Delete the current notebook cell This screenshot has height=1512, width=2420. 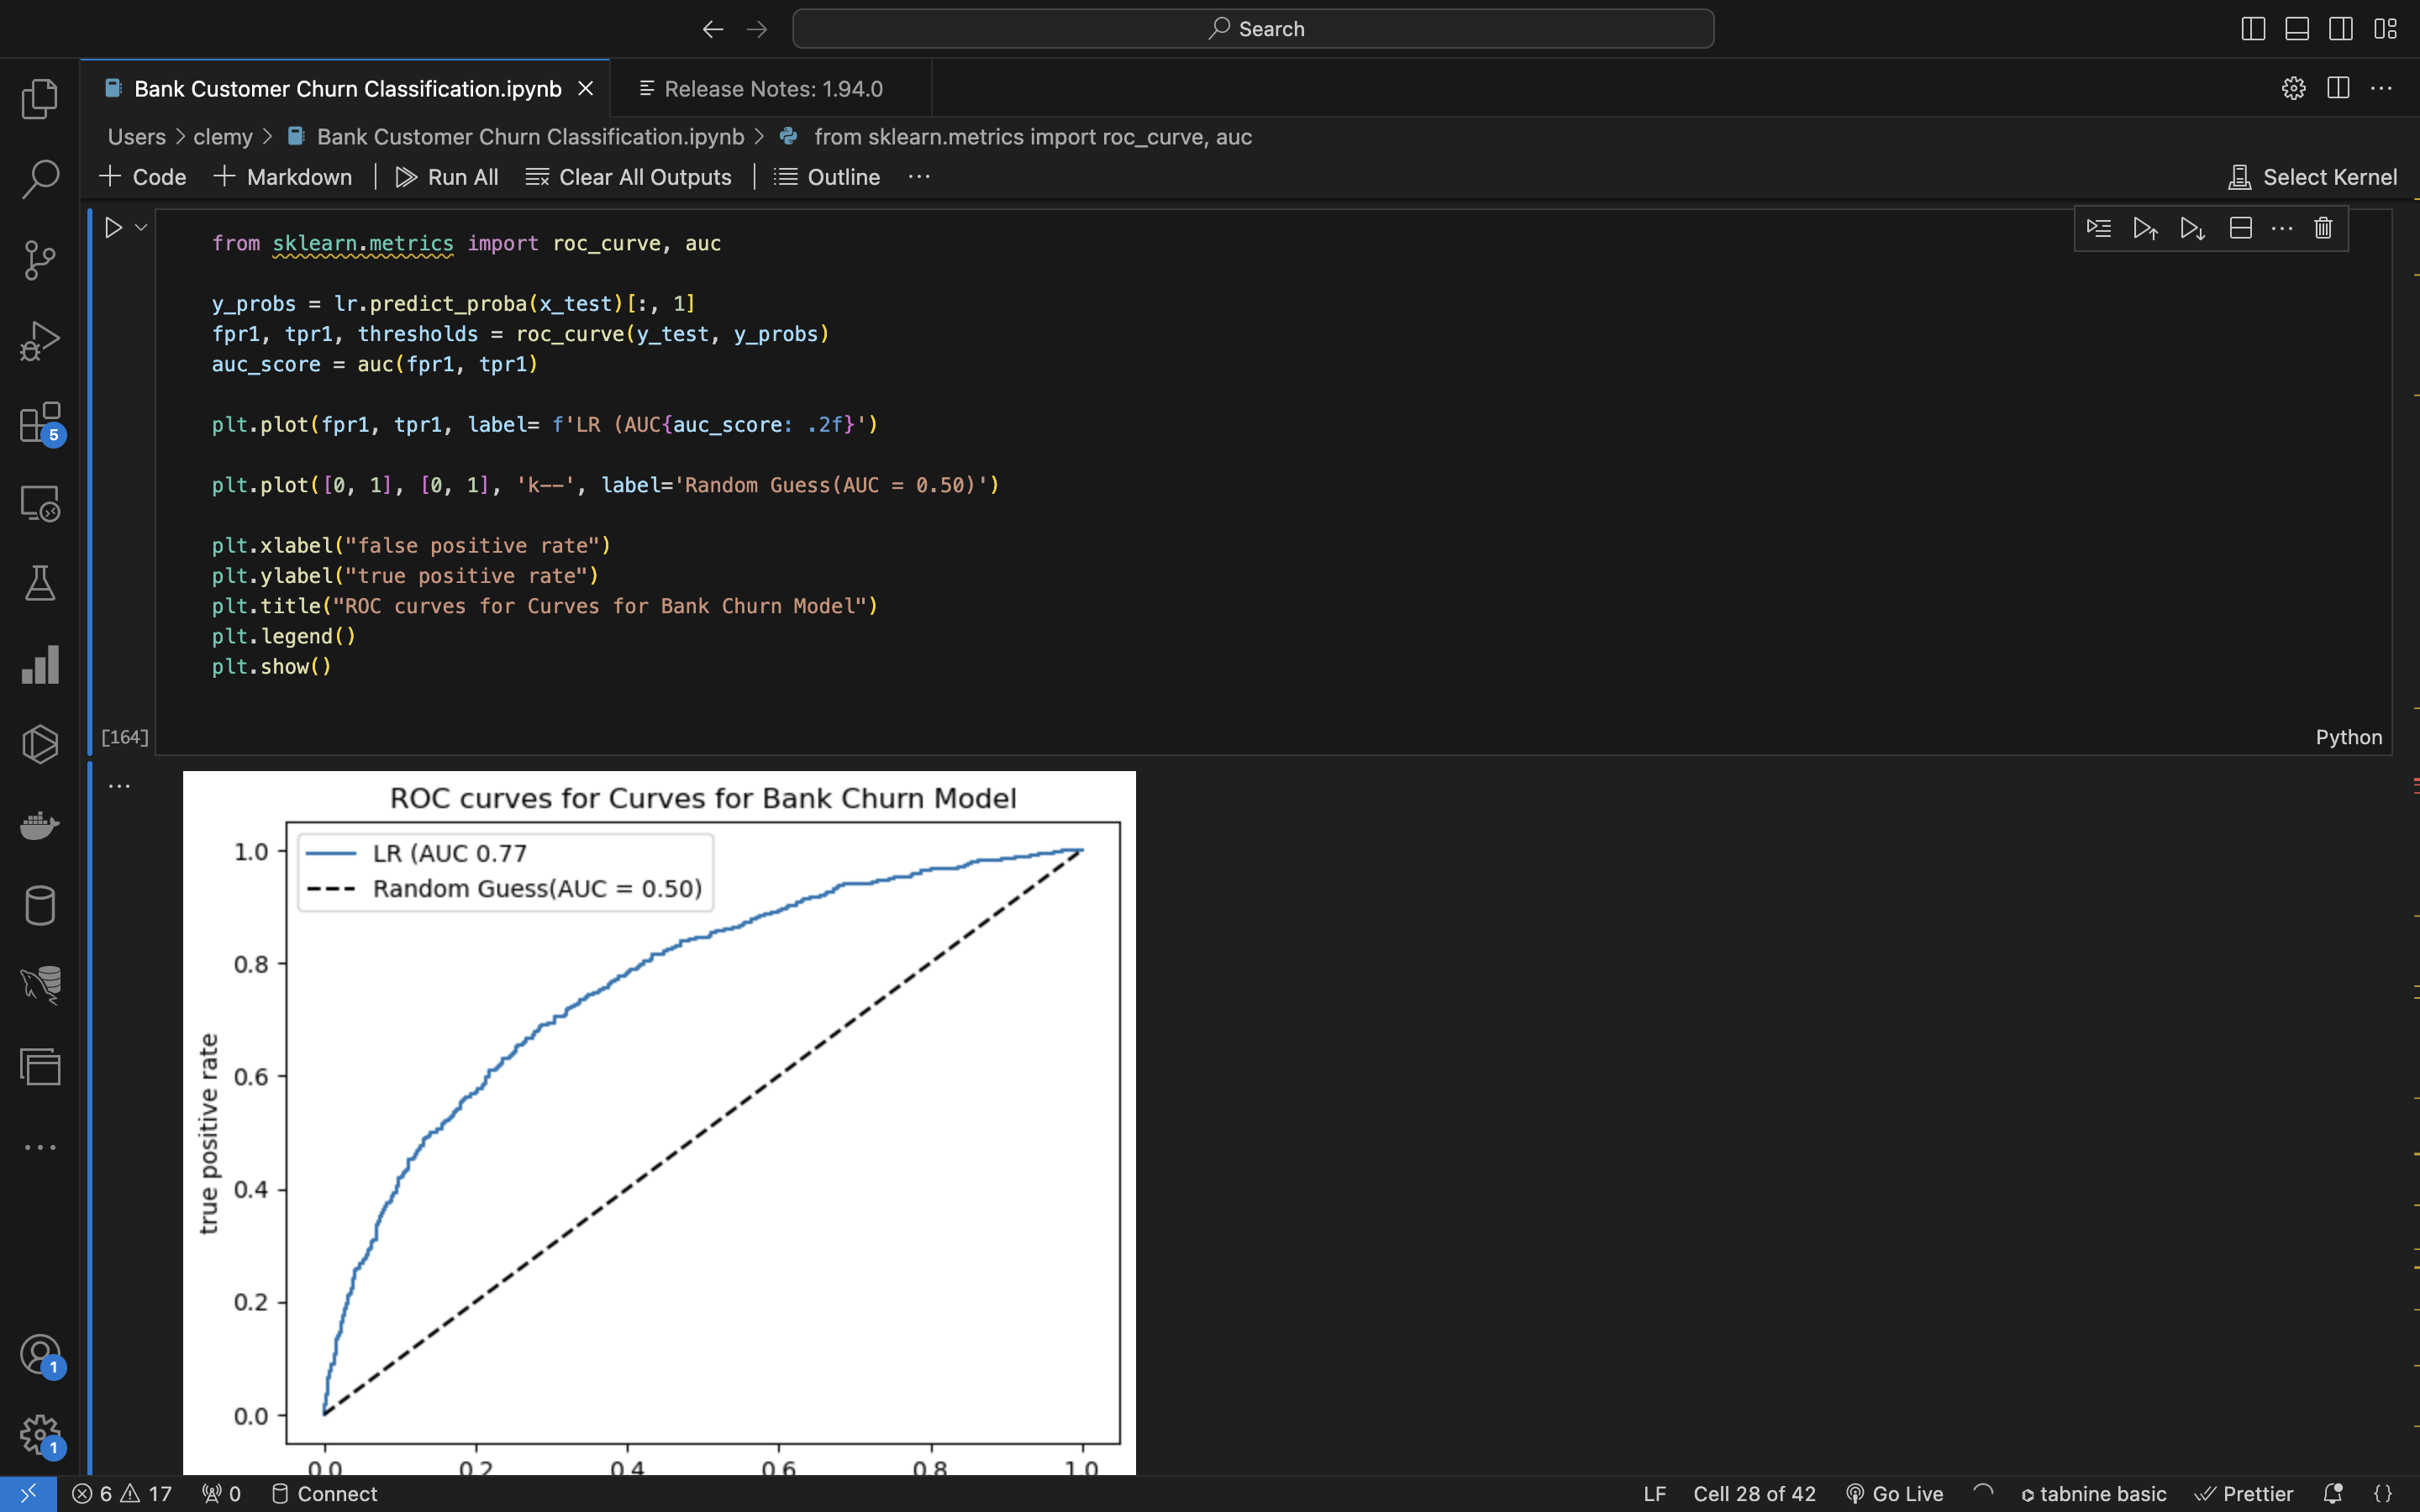pos(2323,228)
